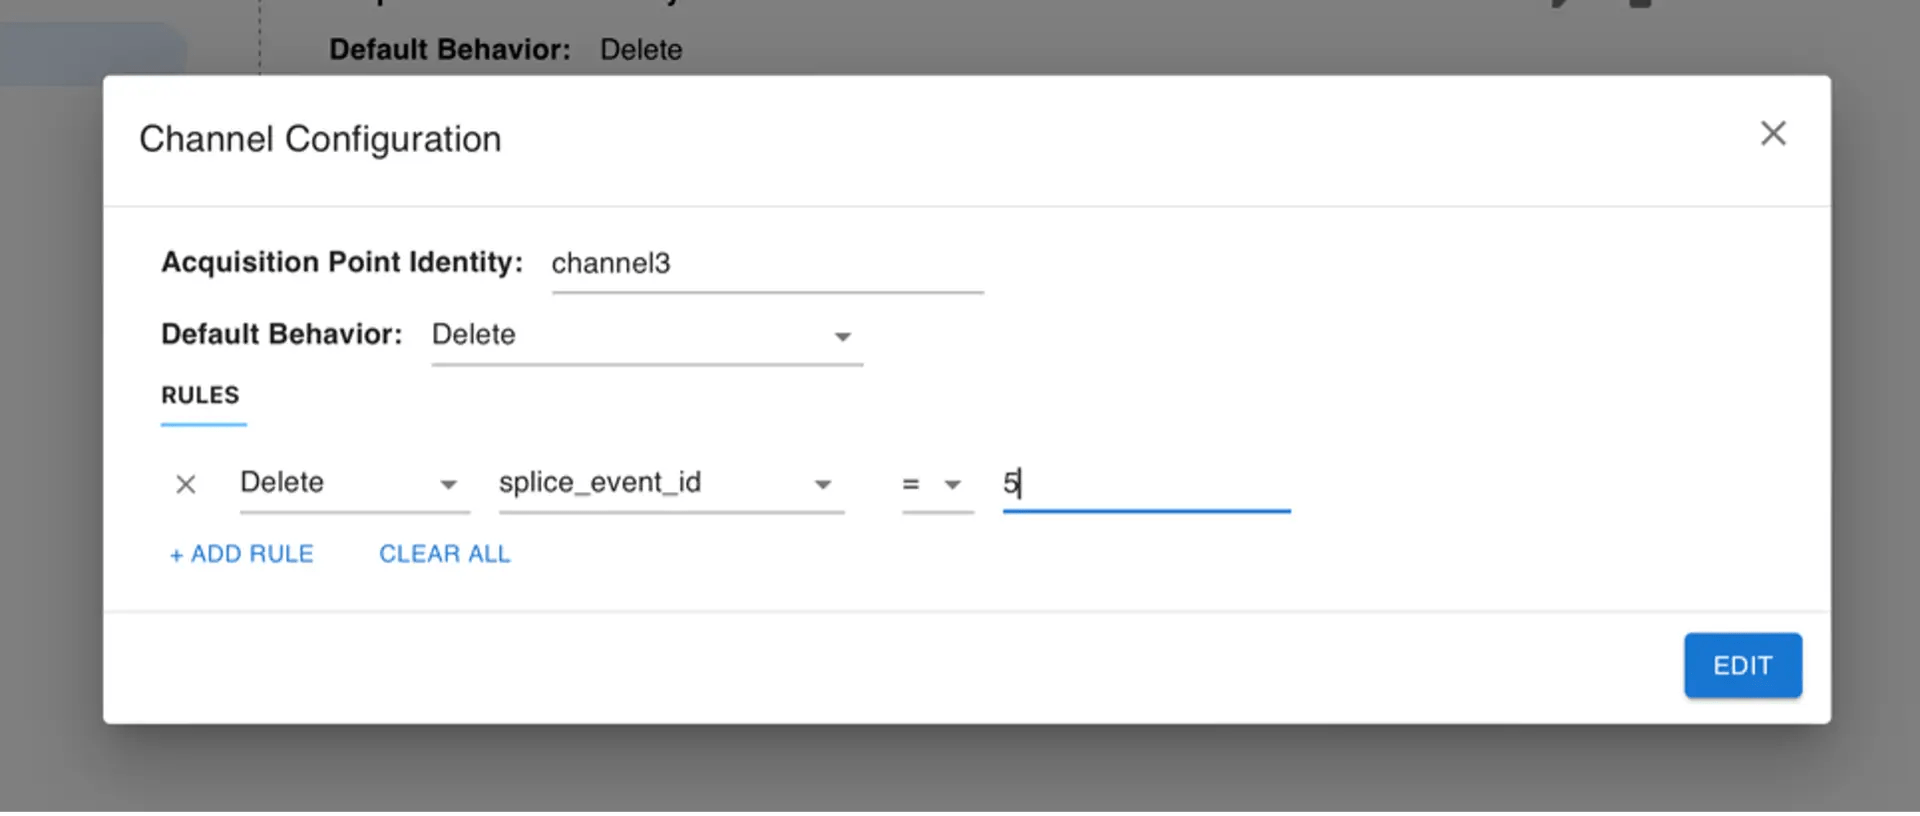1920x816 pixels.
Task: Open the Default Behavior dropdown in the dialog
Action: click(647, 335)
